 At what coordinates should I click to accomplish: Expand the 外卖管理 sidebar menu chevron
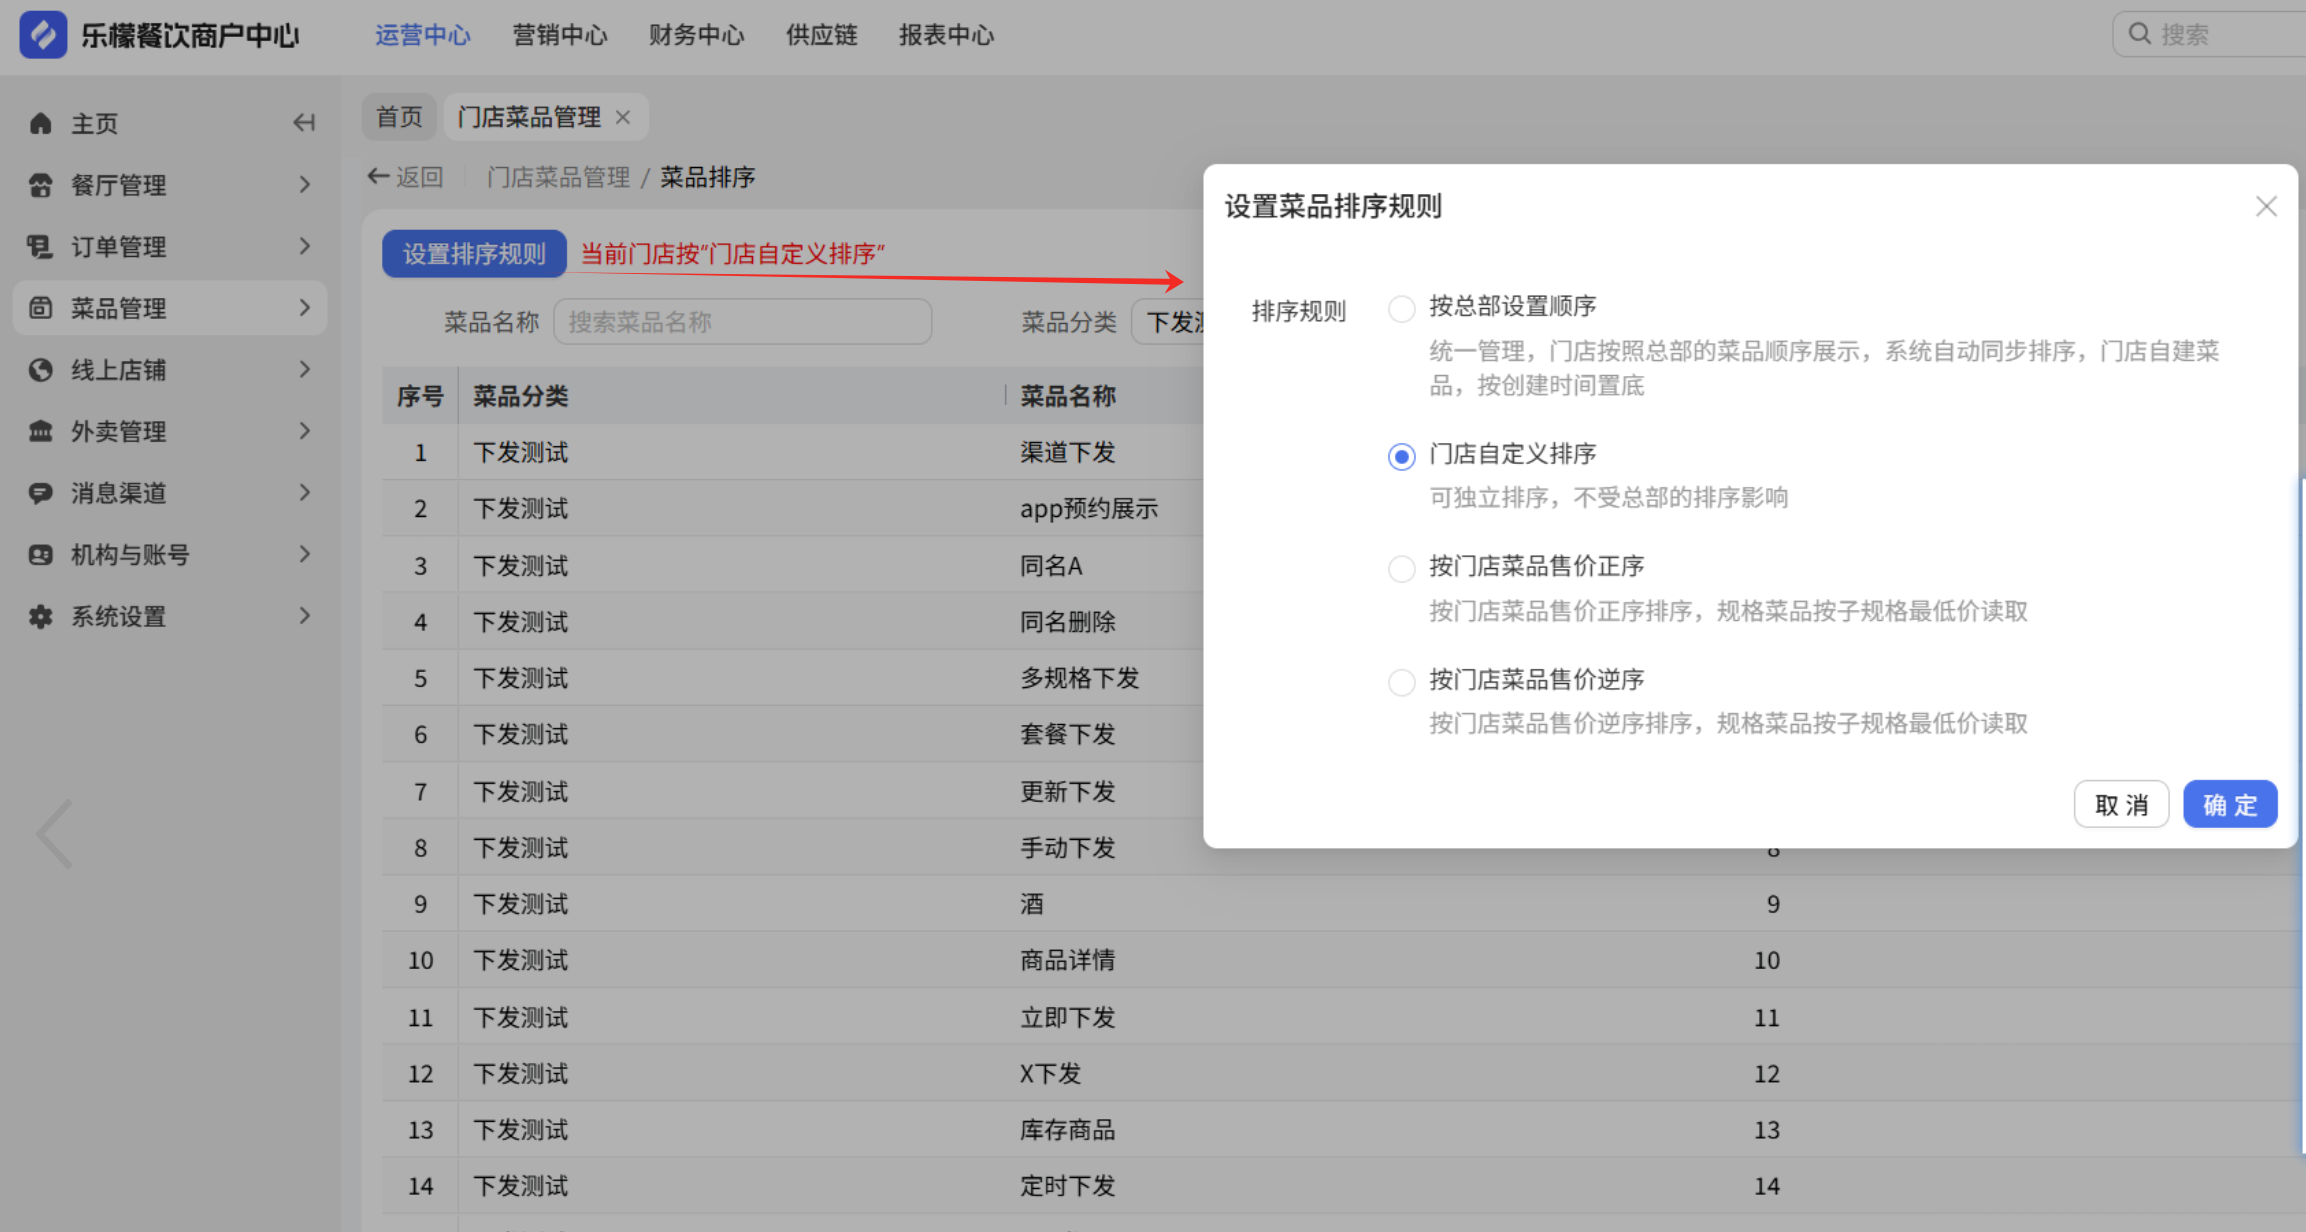tap(305, 431)
